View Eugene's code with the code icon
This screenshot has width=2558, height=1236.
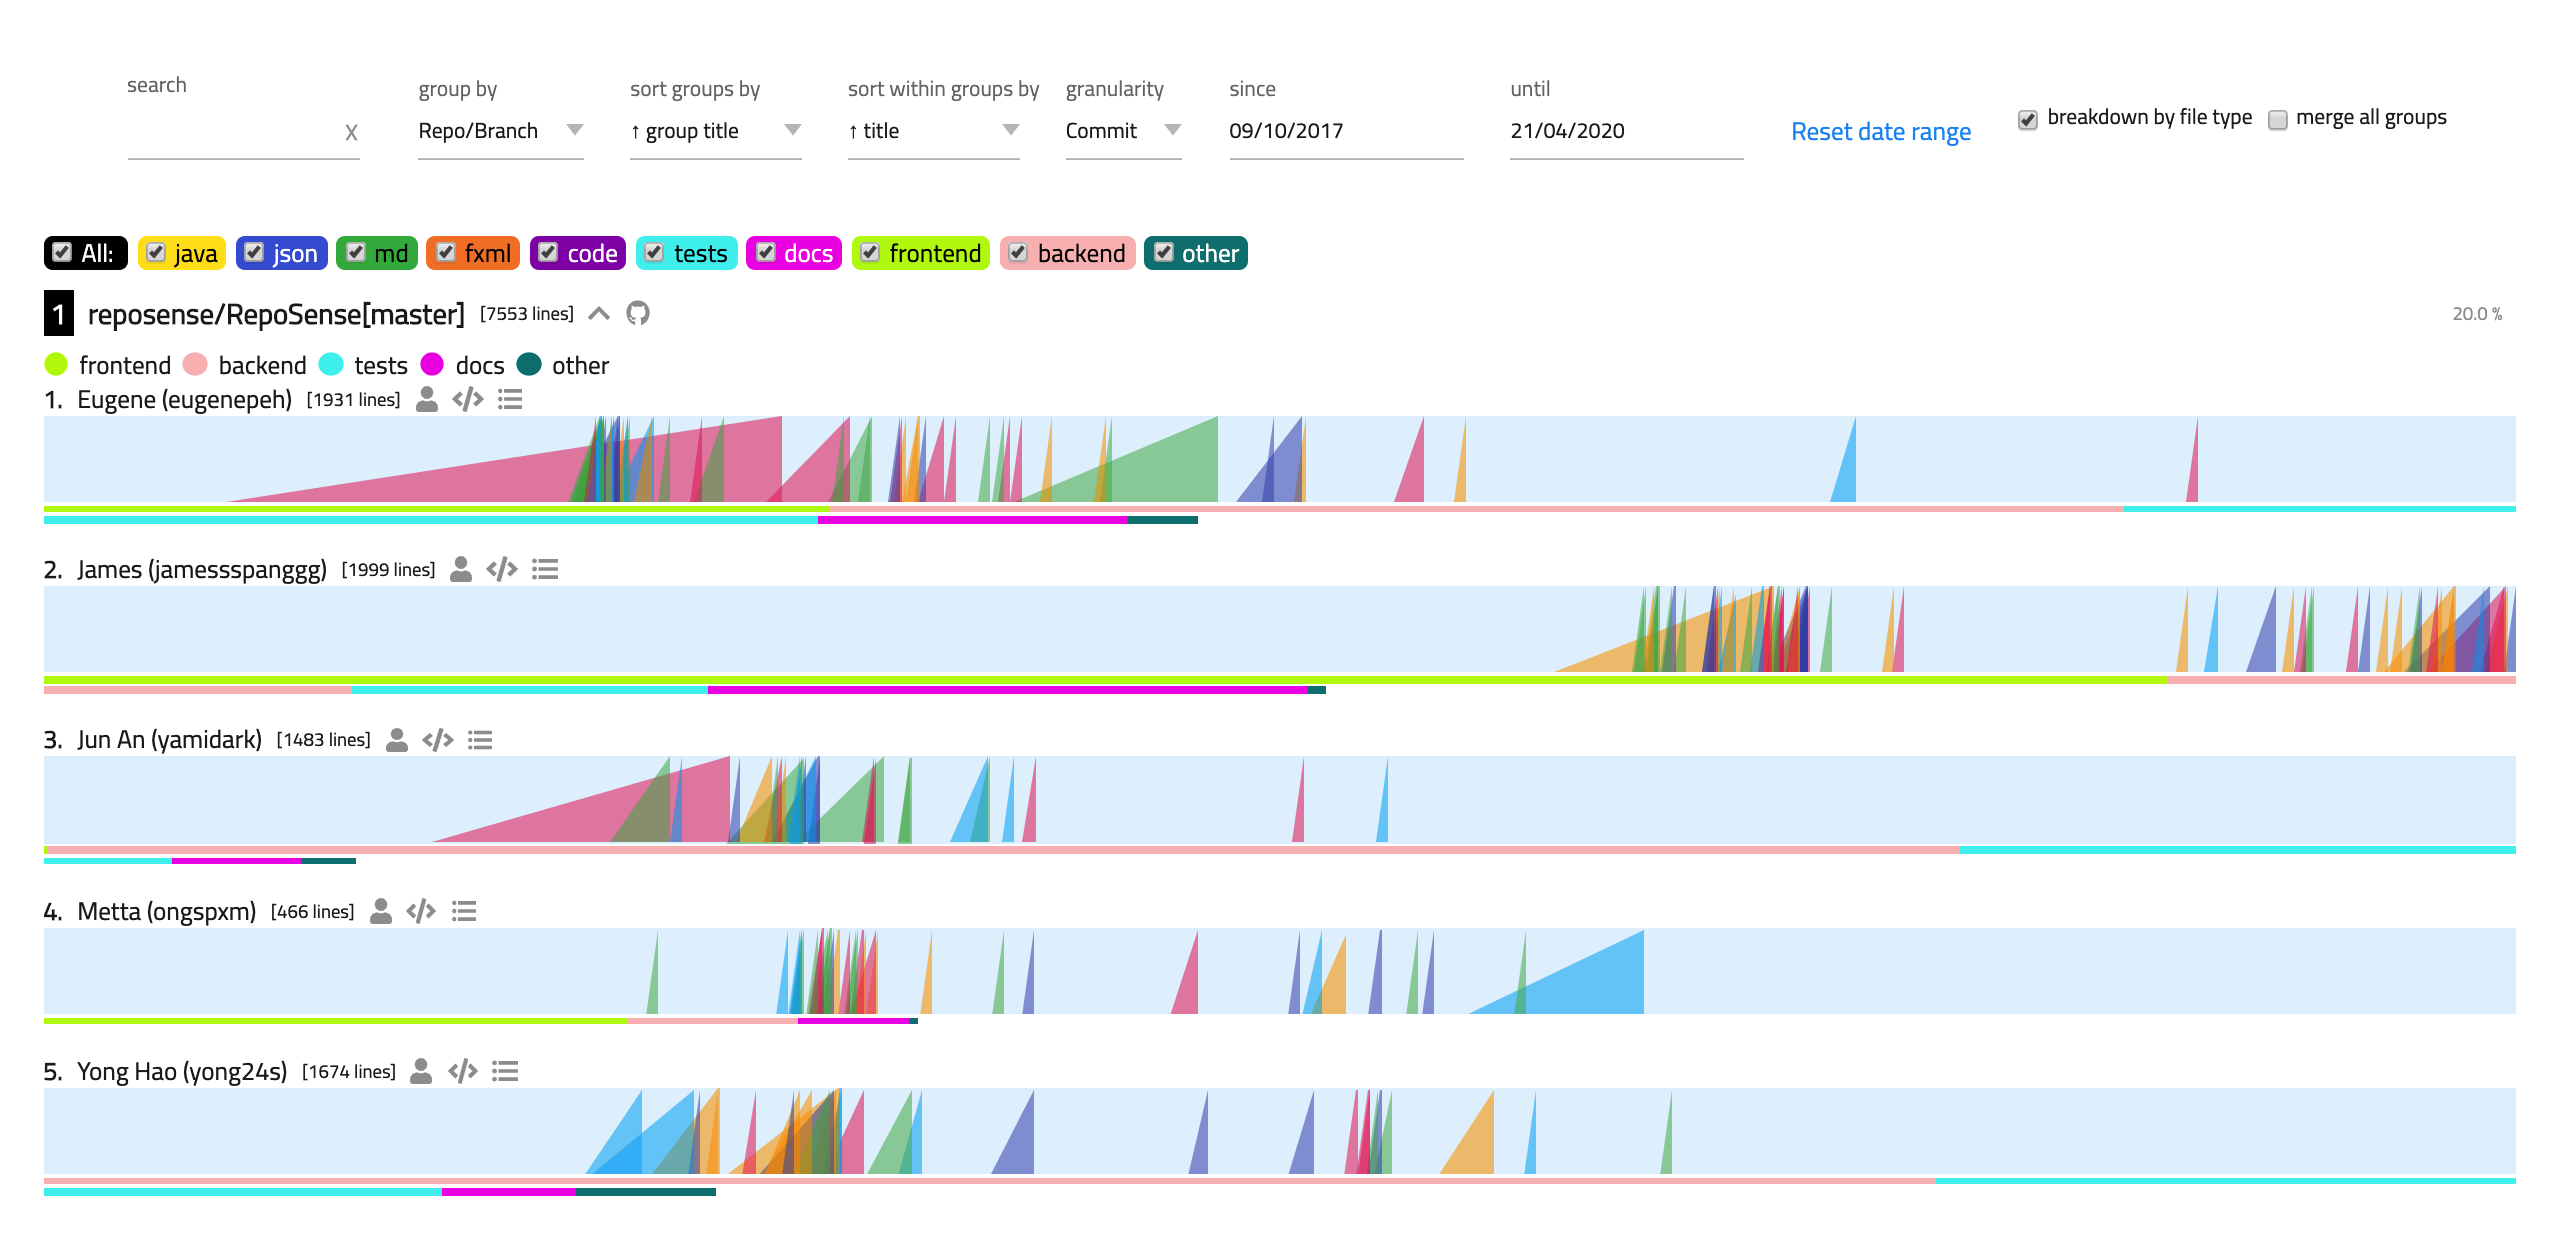pyautogui.click(x=468, y=400)
